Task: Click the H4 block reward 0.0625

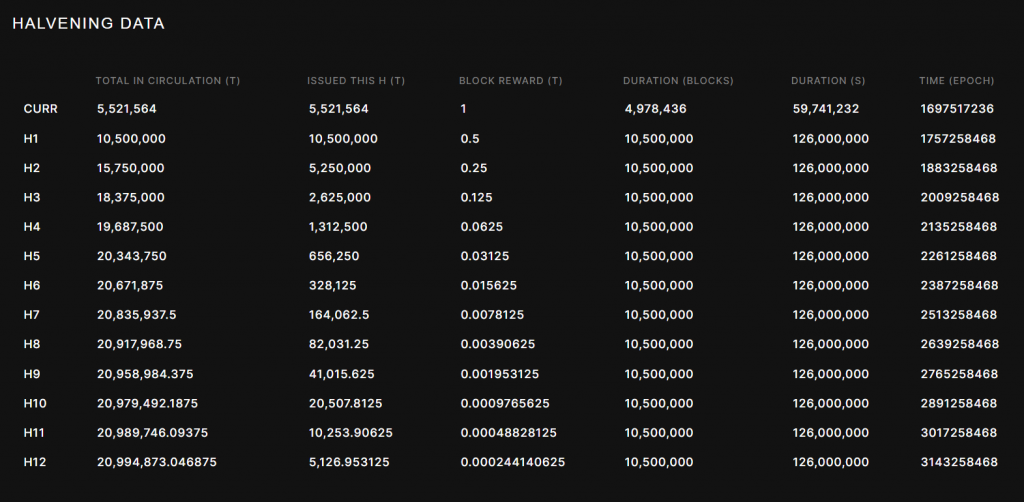Action: coord(482,227)
